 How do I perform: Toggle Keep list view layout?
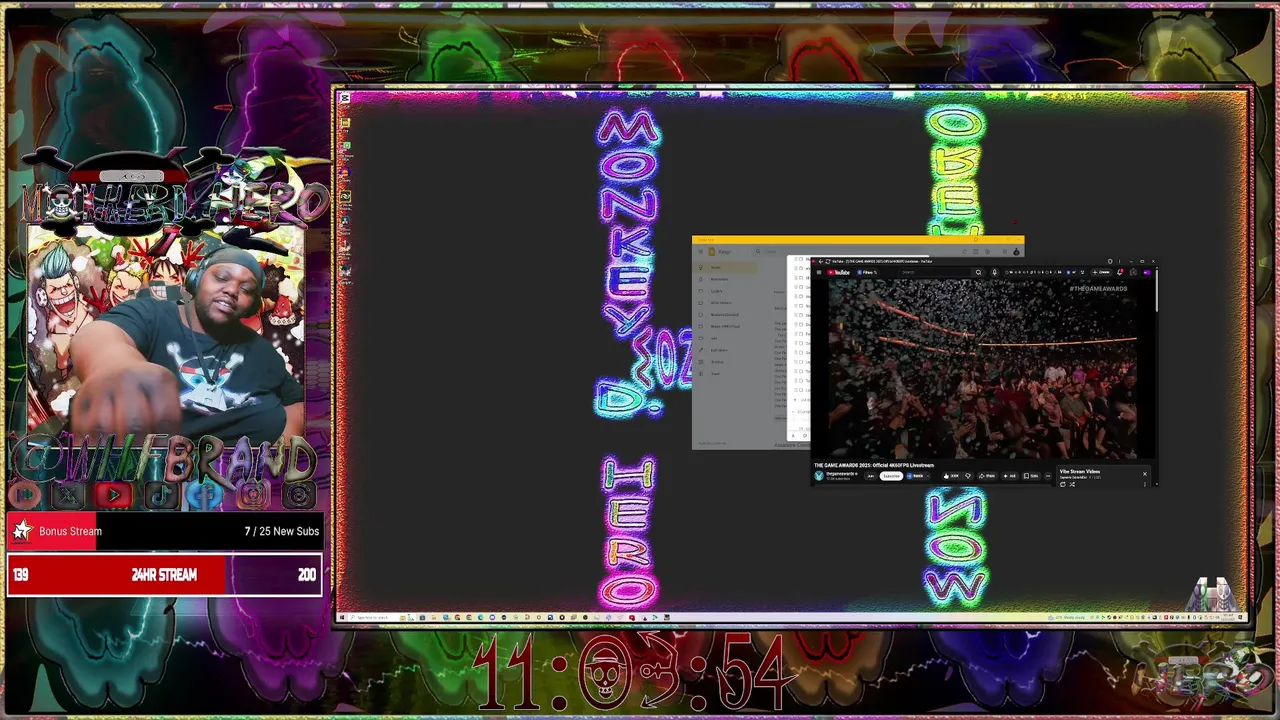[x=976, y=252]
